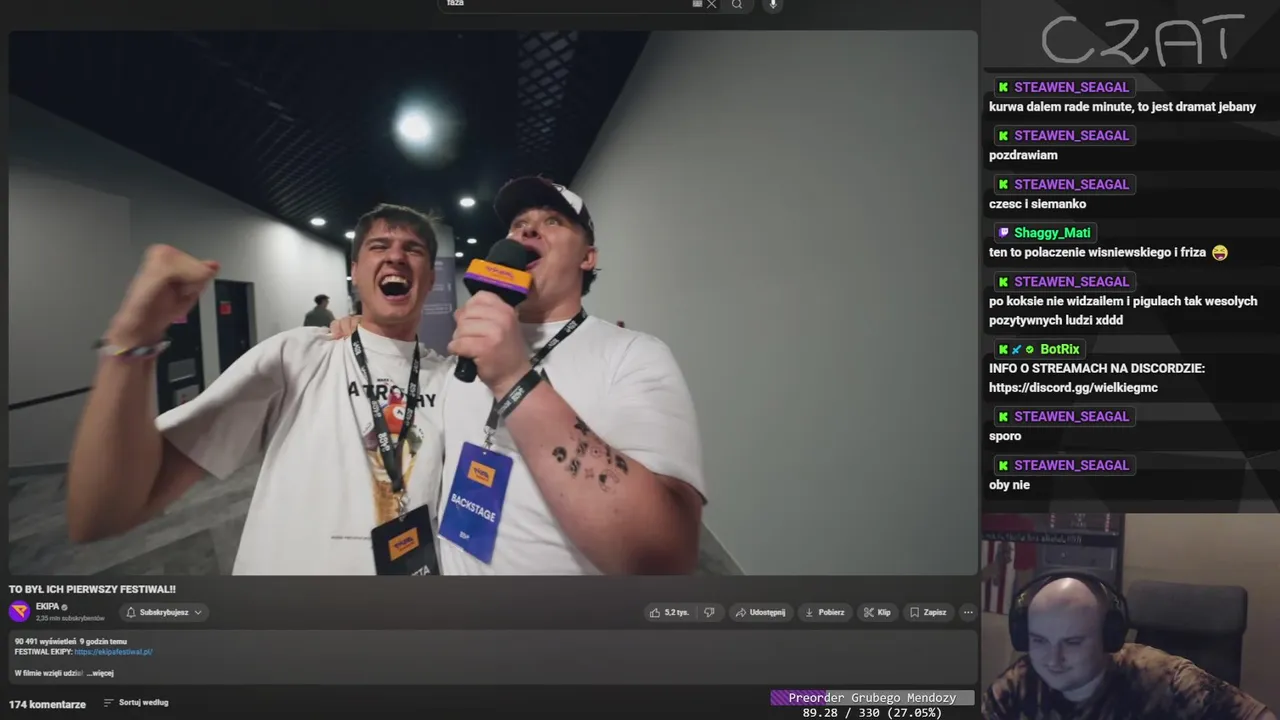This screenshot has width=1280, height=720.
Task: Click the video title 'TO BYŁ ICH PIERWSZY FESTIWAL!!'
Action: point(92,589)
